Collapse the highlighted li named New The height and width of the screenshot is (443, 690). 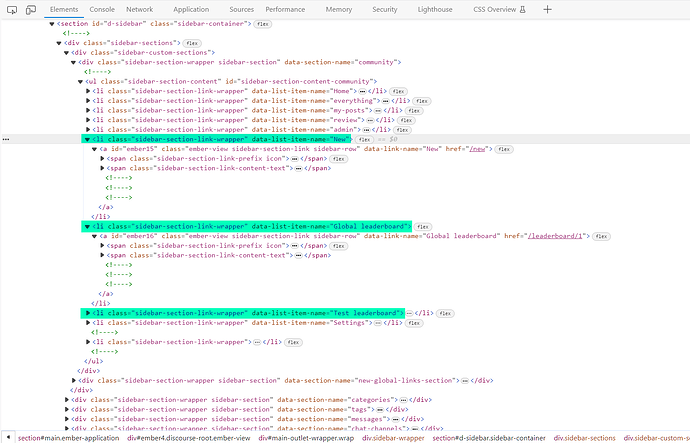point(88,139)
